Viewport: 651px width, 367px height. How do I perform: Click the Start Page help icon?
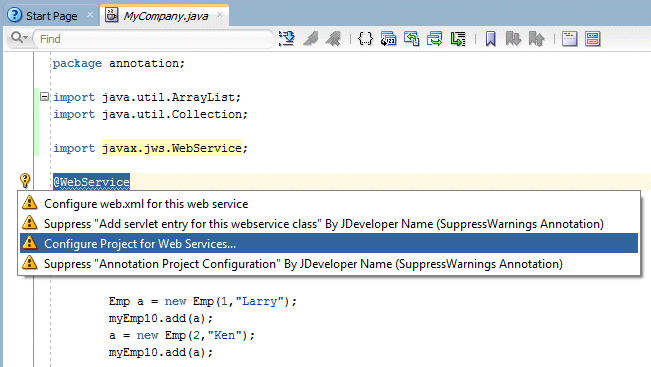pos(14,15)
